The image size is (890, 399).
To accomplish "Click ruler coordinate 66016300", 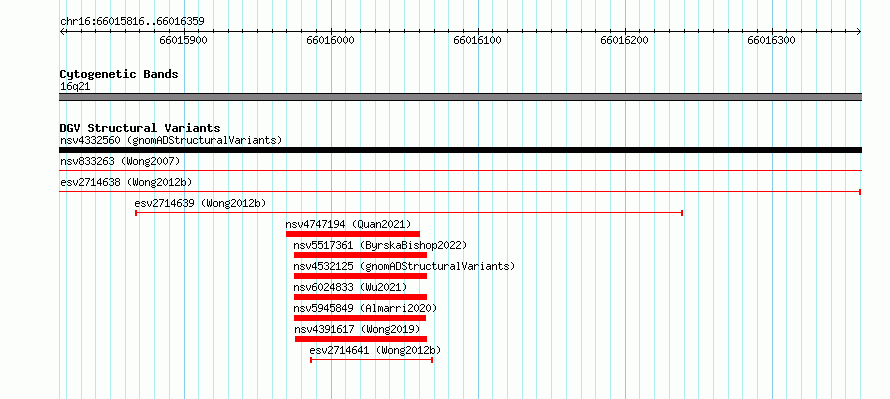I will pyautogui.click(x=771, y=40).
